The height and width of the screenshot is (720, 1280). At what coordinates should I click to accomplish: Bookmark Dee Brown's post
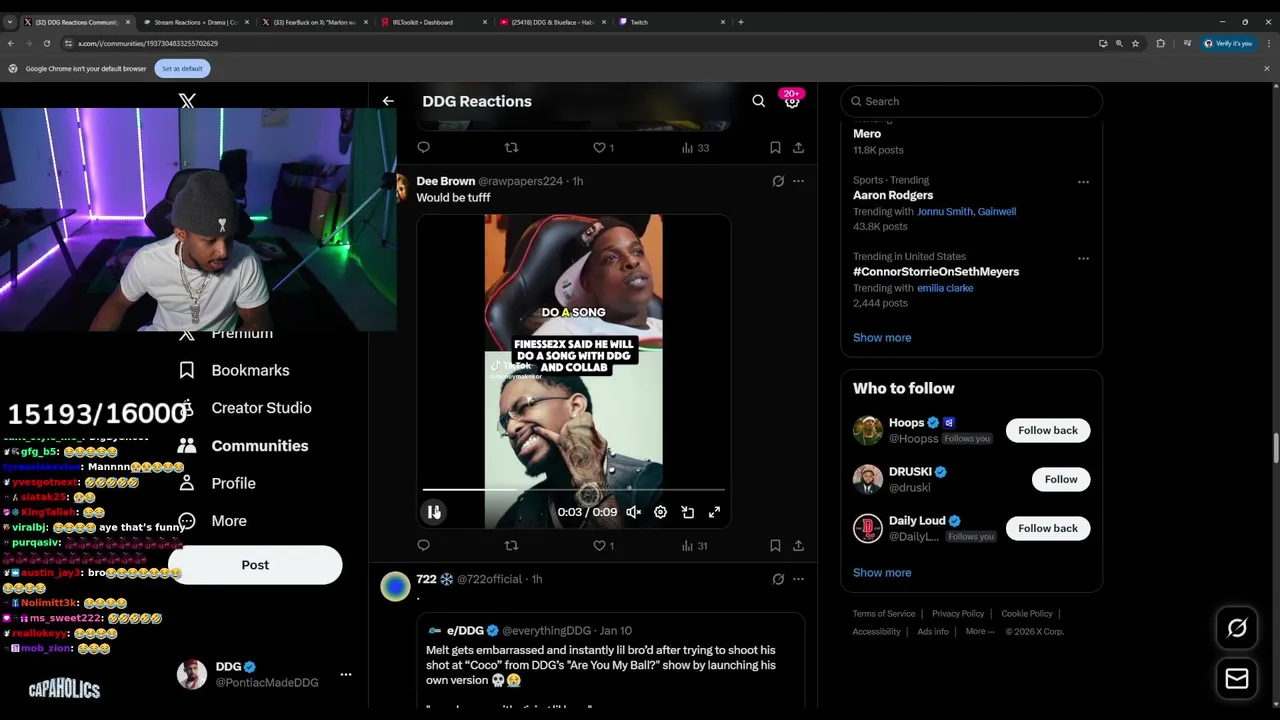click(x=775, y=545)
